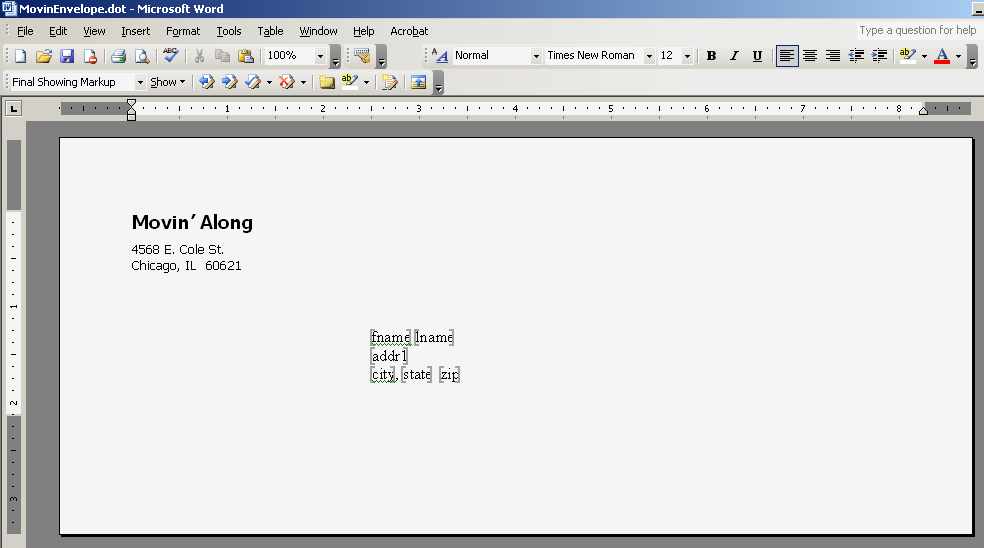The width and height of the screenshot is (984, 548).
Task: Toggle Track Changes icon
Action: pyautogui.click(x=390, y=82)
